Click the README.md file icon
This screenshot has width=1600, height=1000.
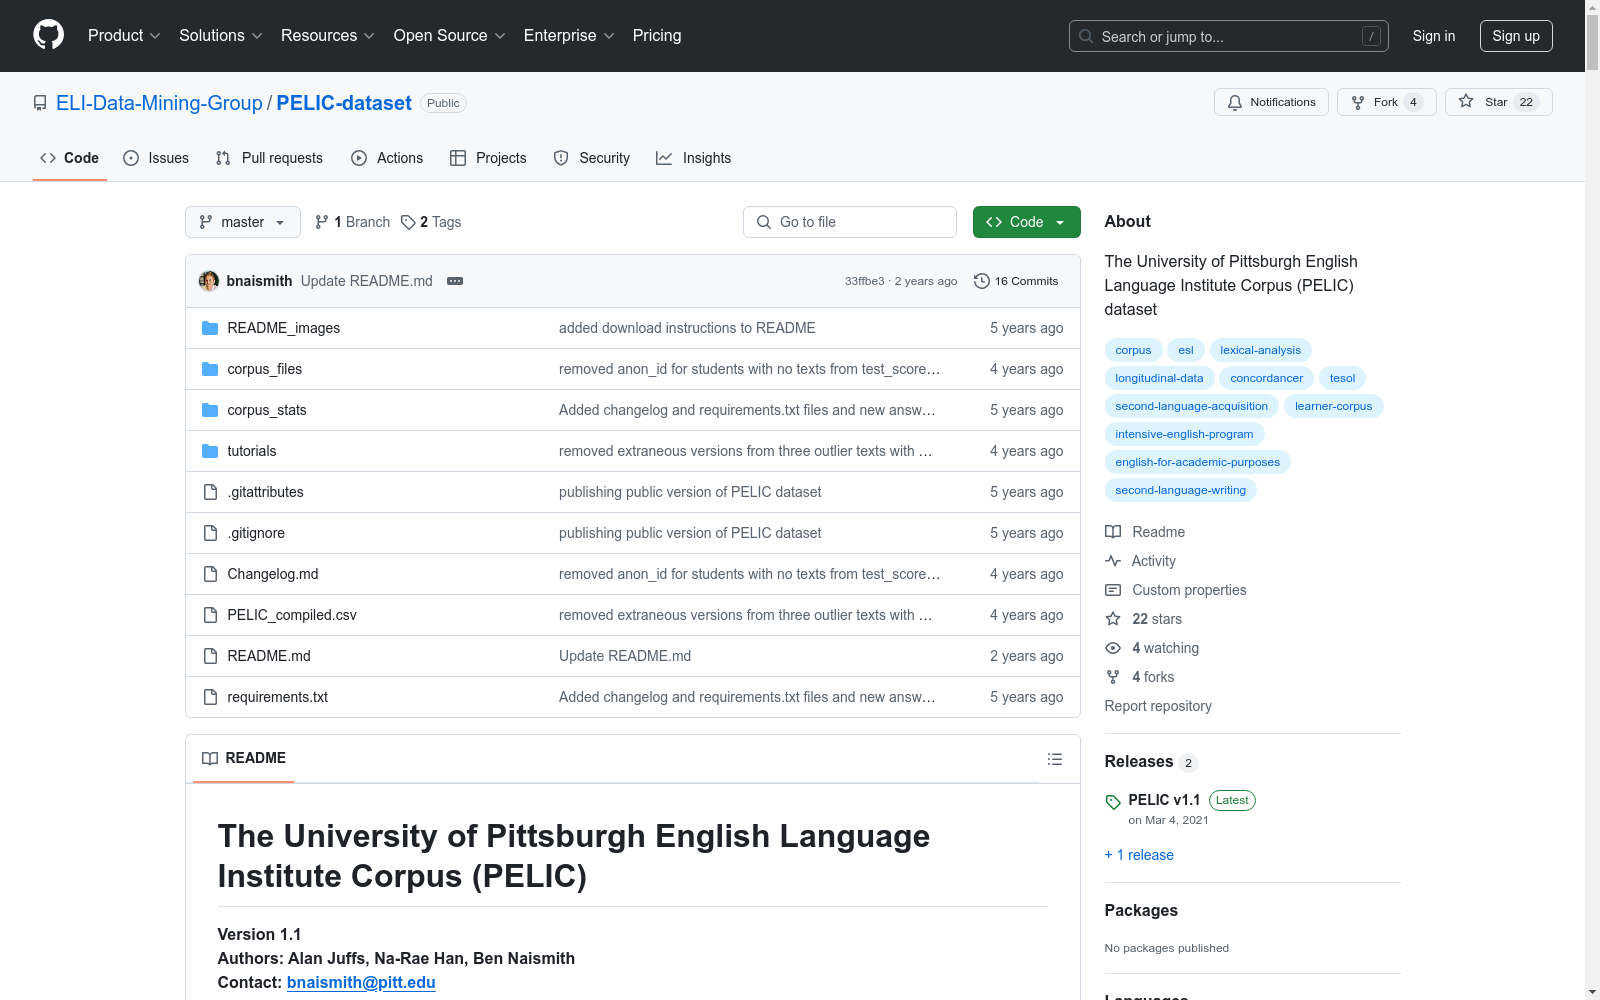[x=210, y=656]
